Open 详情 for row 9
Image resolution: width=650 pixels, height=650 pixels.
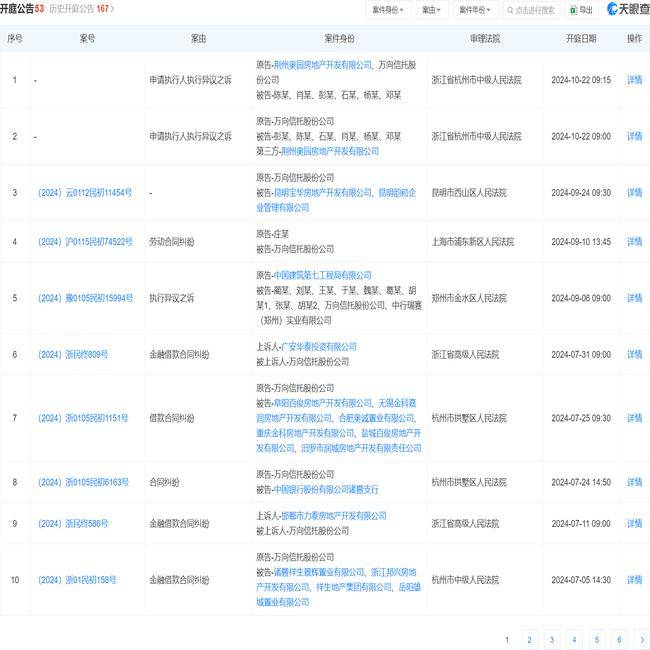pyautogui.click(x=634, y=524)
